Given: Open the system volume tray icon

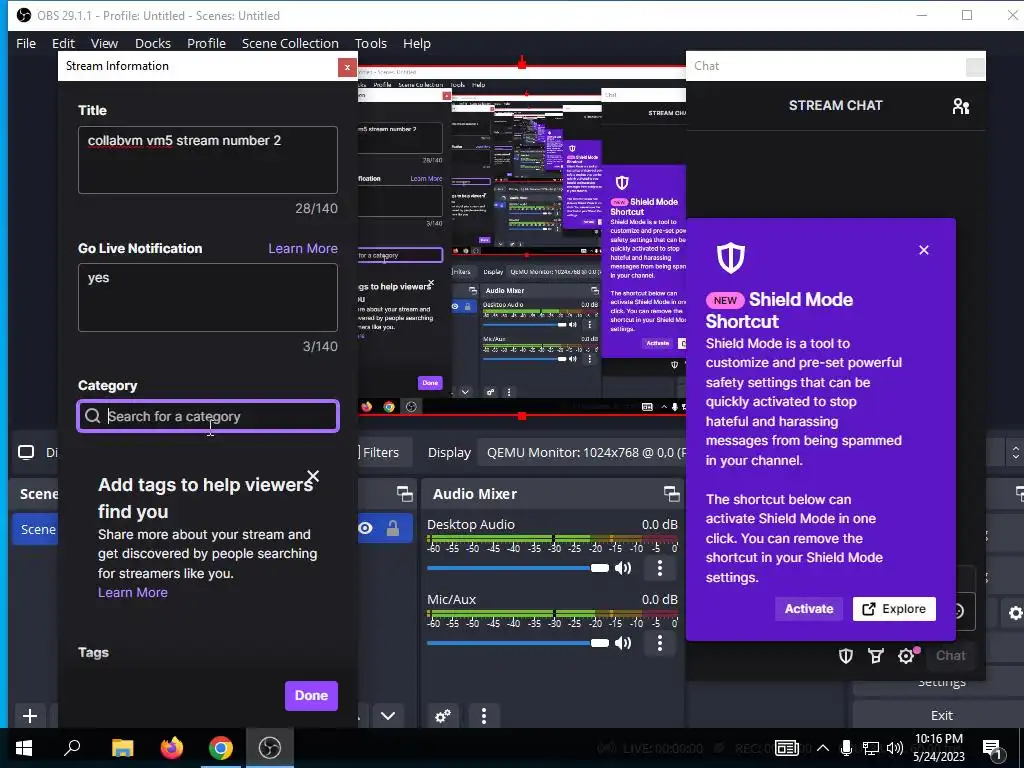Looking at the screenshot, I should point(895,748).
